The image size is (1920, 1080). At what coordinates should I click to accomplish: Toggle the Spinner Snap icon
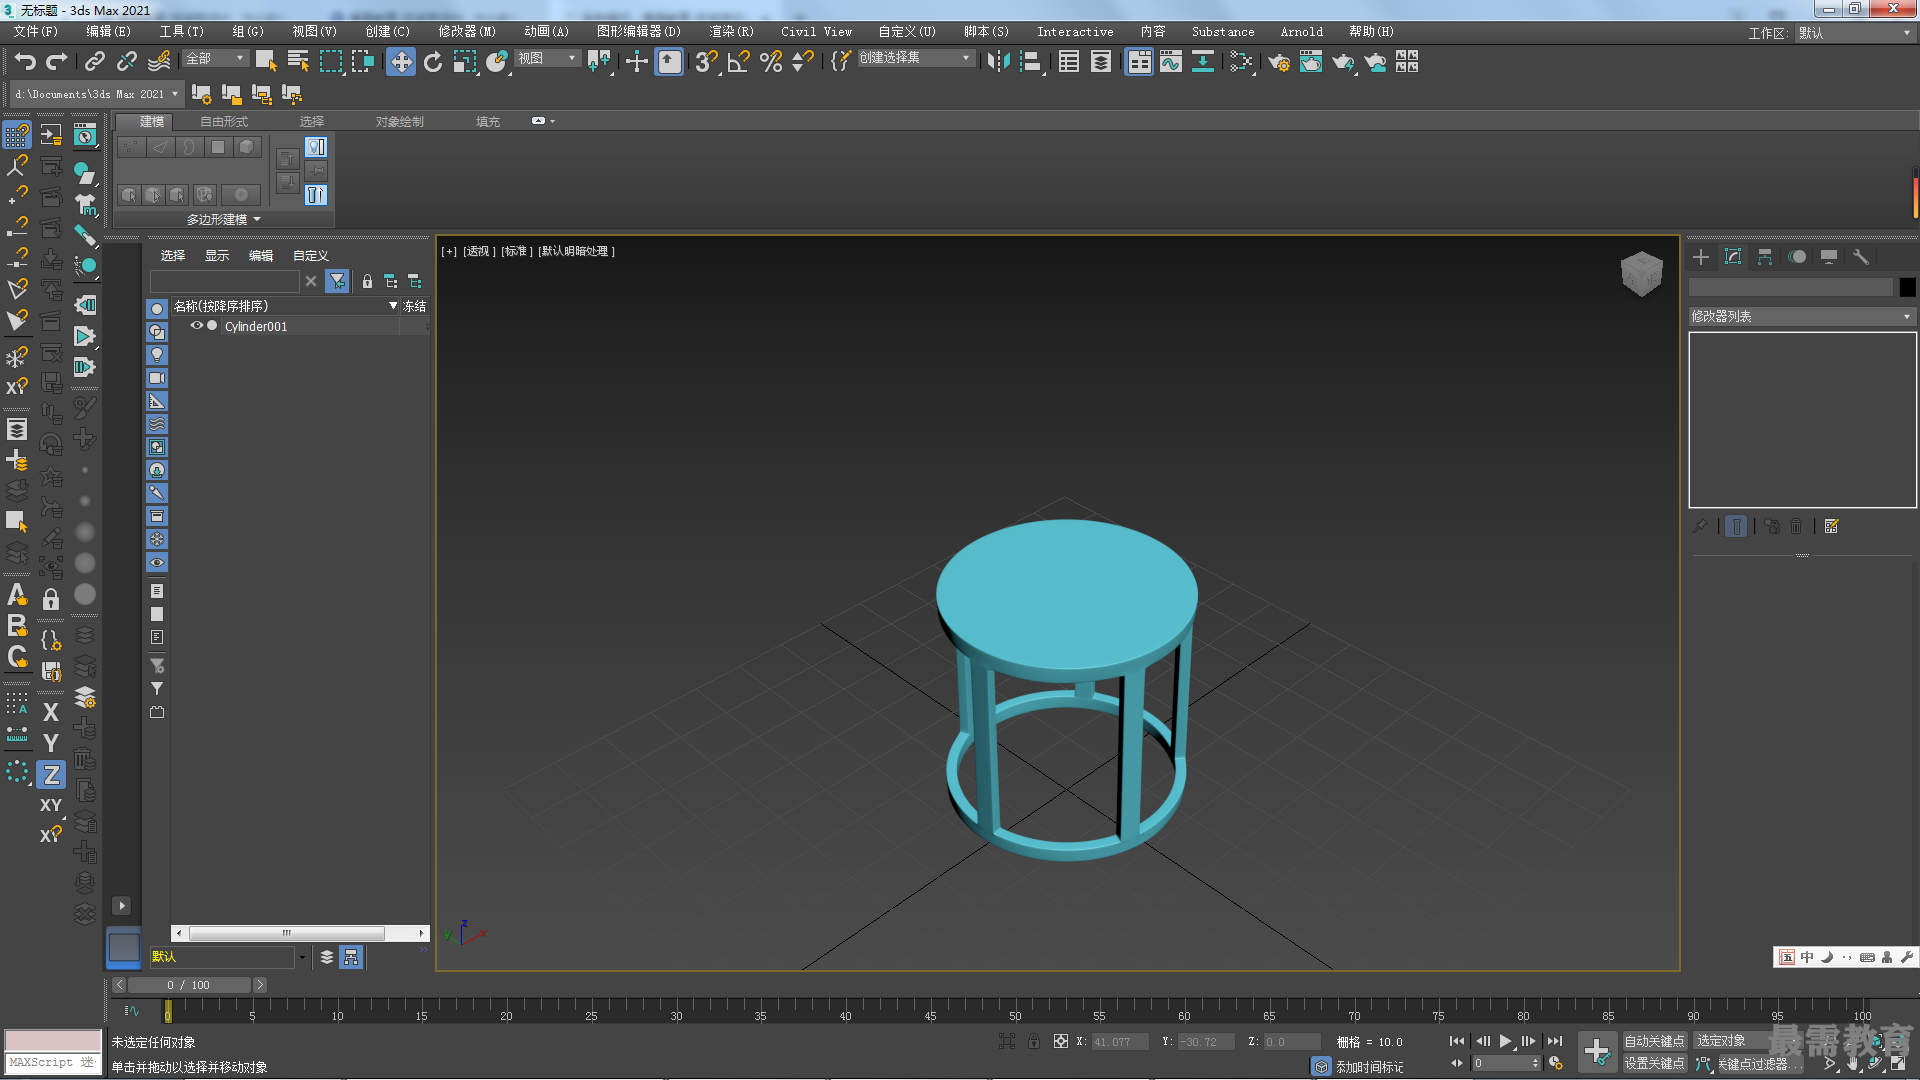point(803,62)
